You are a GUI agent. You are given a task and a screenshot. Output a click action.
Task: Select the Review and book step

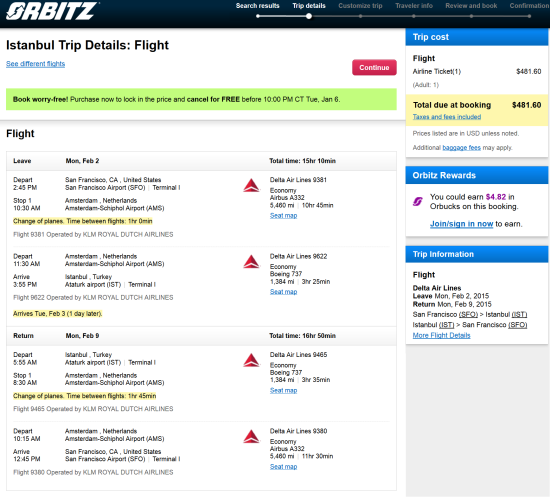pyautogui.click(x=471, y=6)
